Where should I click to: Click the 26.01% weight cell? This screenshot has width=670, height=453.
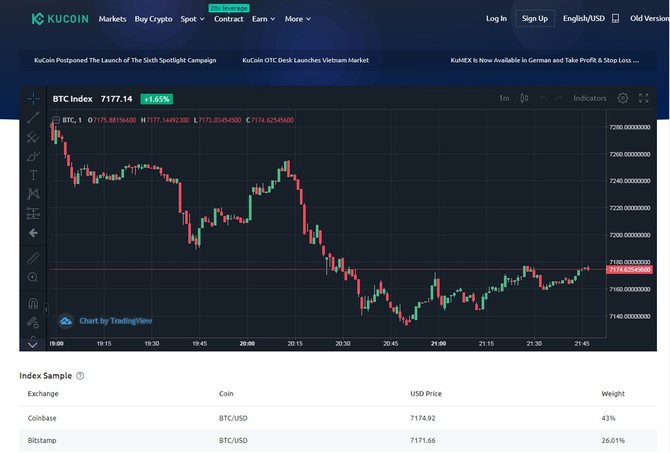[x=613, y=440]
